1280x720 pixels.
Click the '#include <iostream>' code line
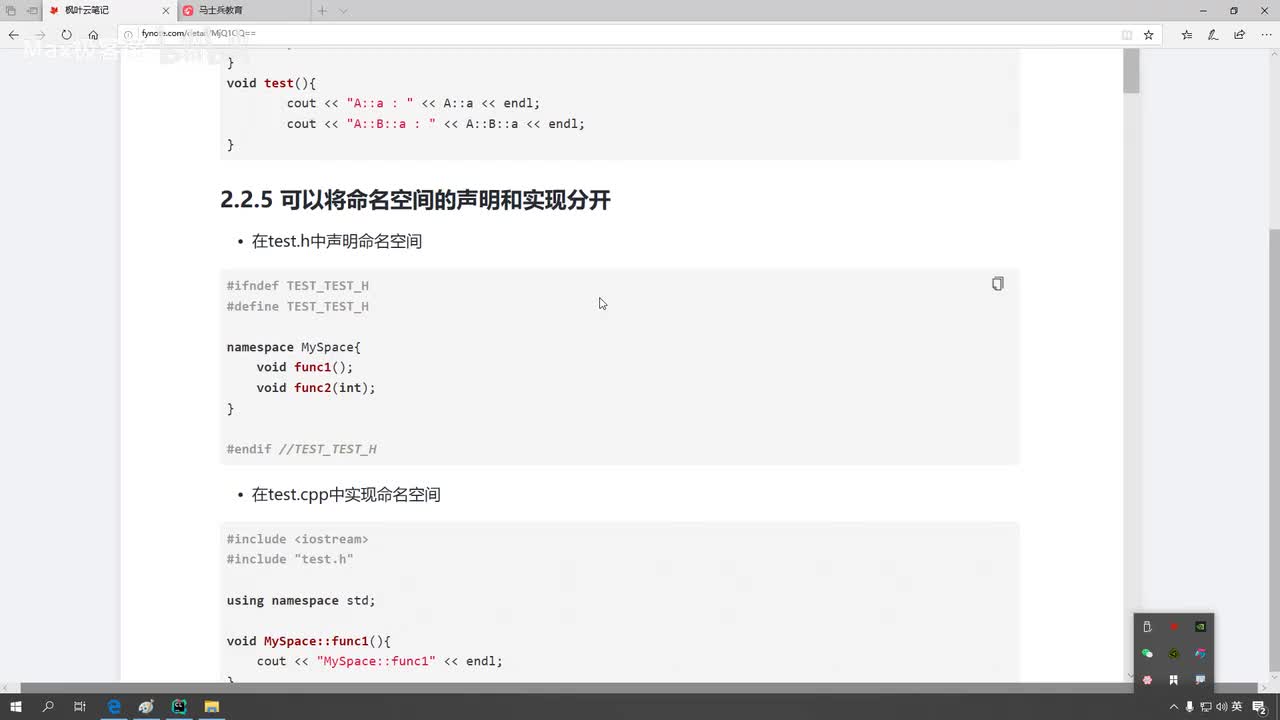click(x=298, y=539)
